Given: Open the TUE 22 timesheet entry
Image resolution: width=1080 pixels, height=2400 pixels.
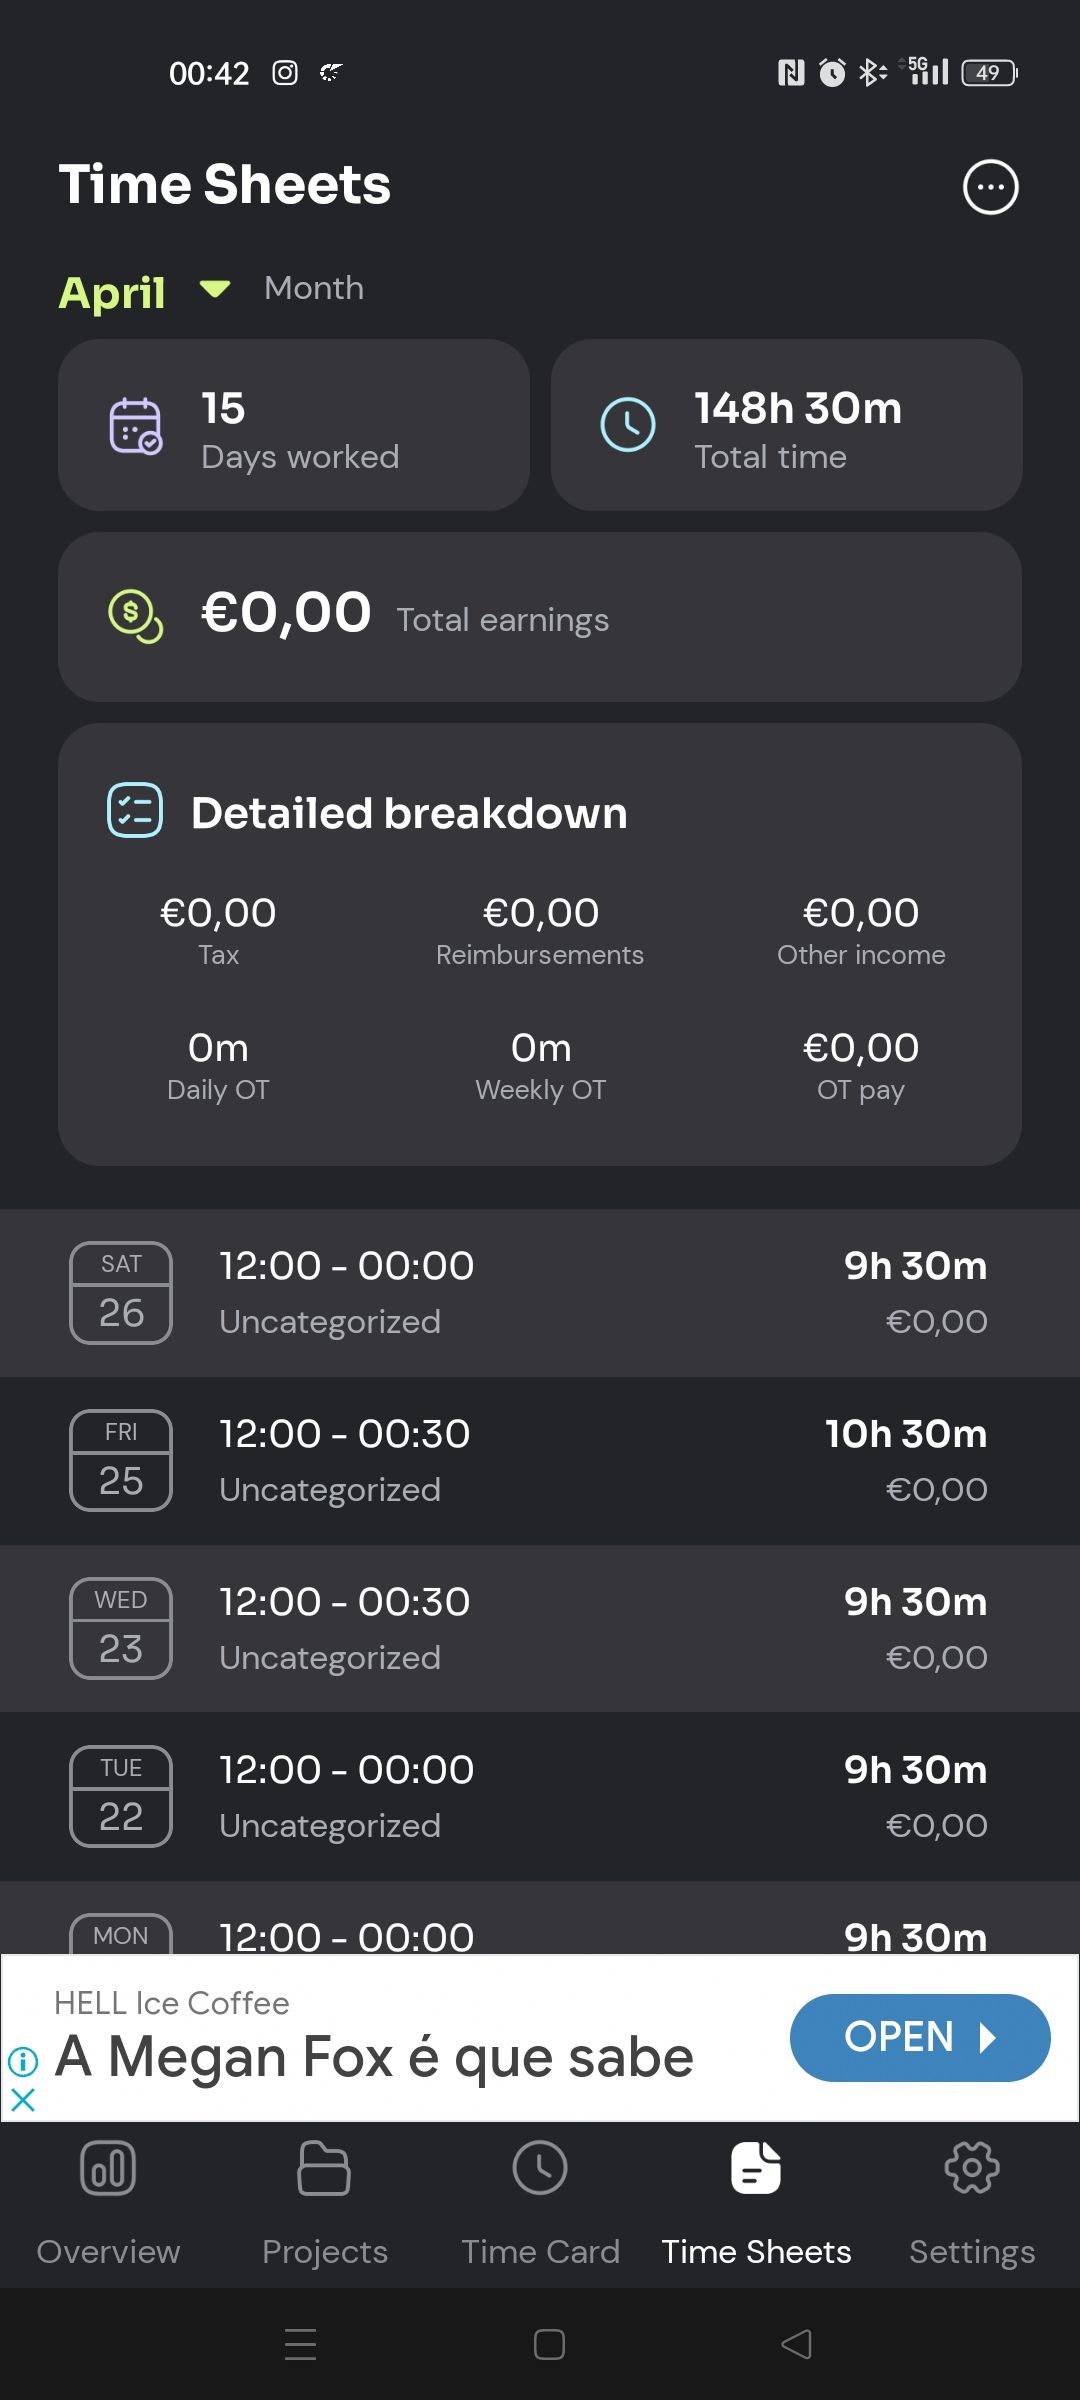Looking at the screenshot, I should click(540, 1797).
